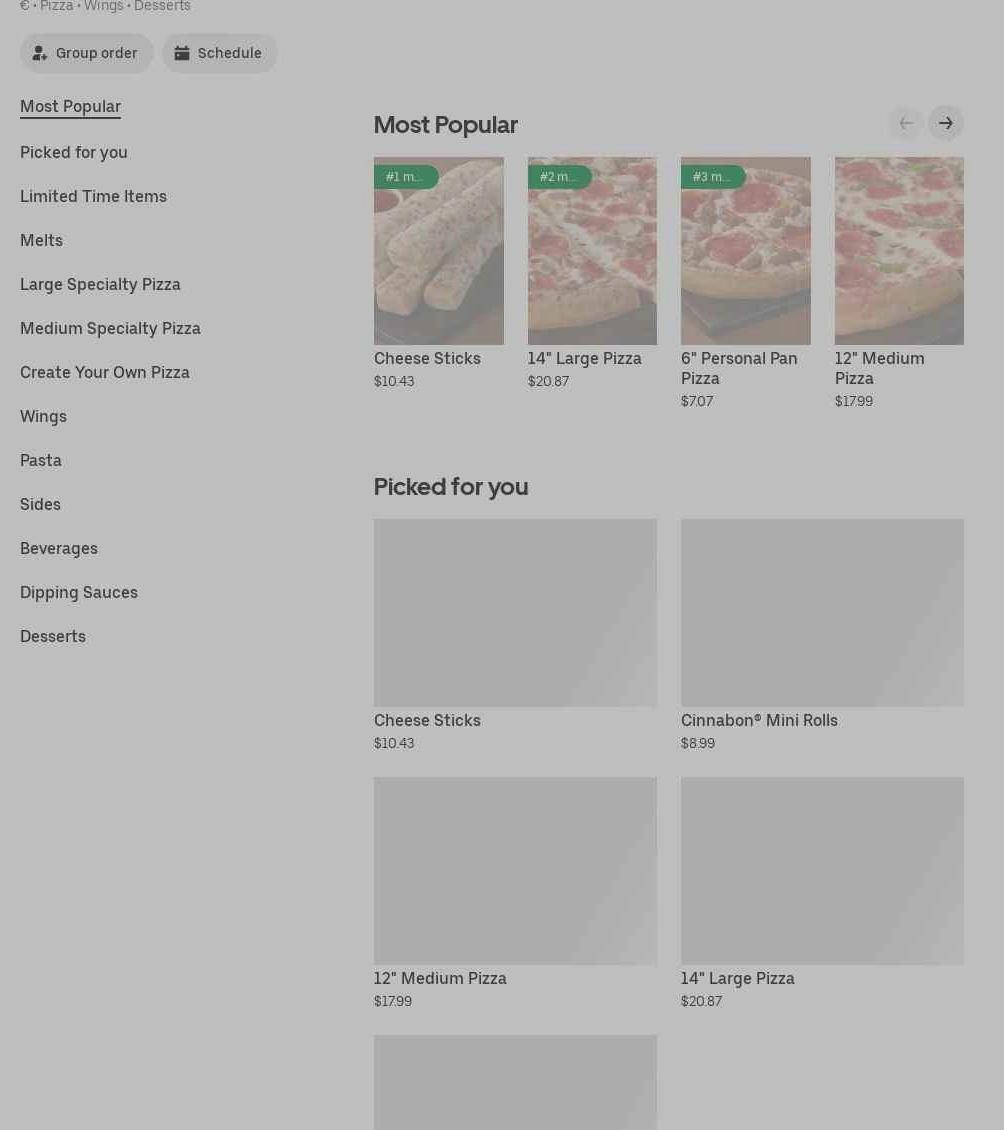Jump to Picked for you category
1004x1130 pixels.
pyautogui.click(x=74, y=152)
